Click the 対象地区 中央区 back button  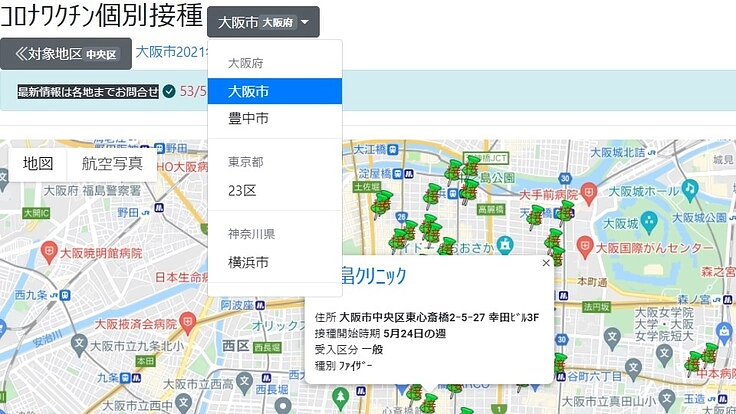point(66,54)
